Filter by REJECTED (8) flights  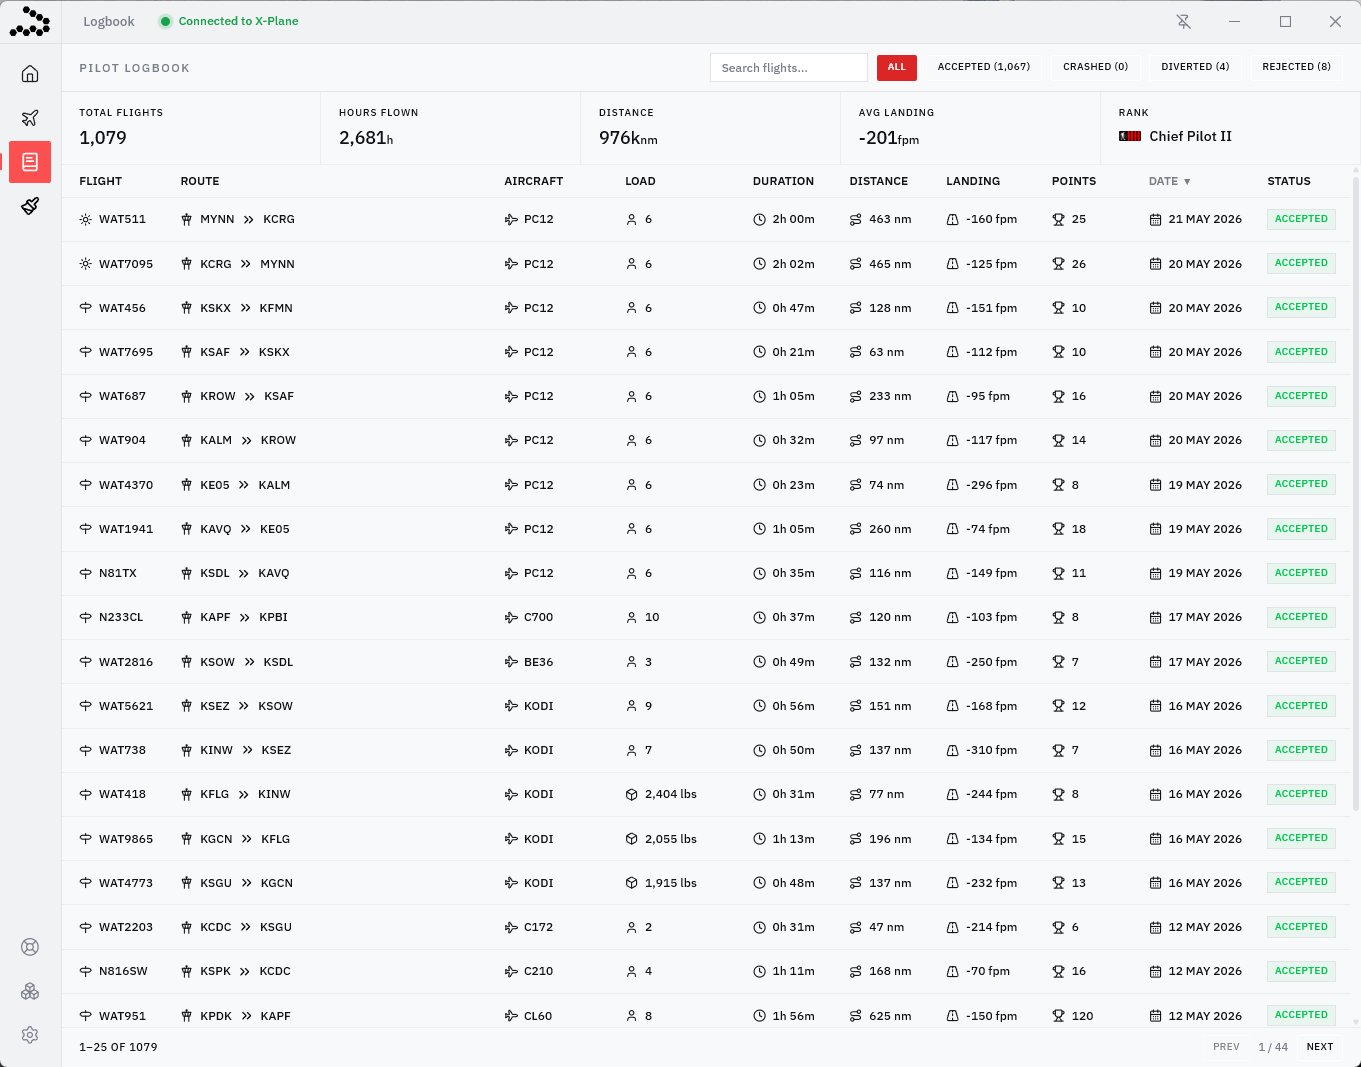[1296, 67]
